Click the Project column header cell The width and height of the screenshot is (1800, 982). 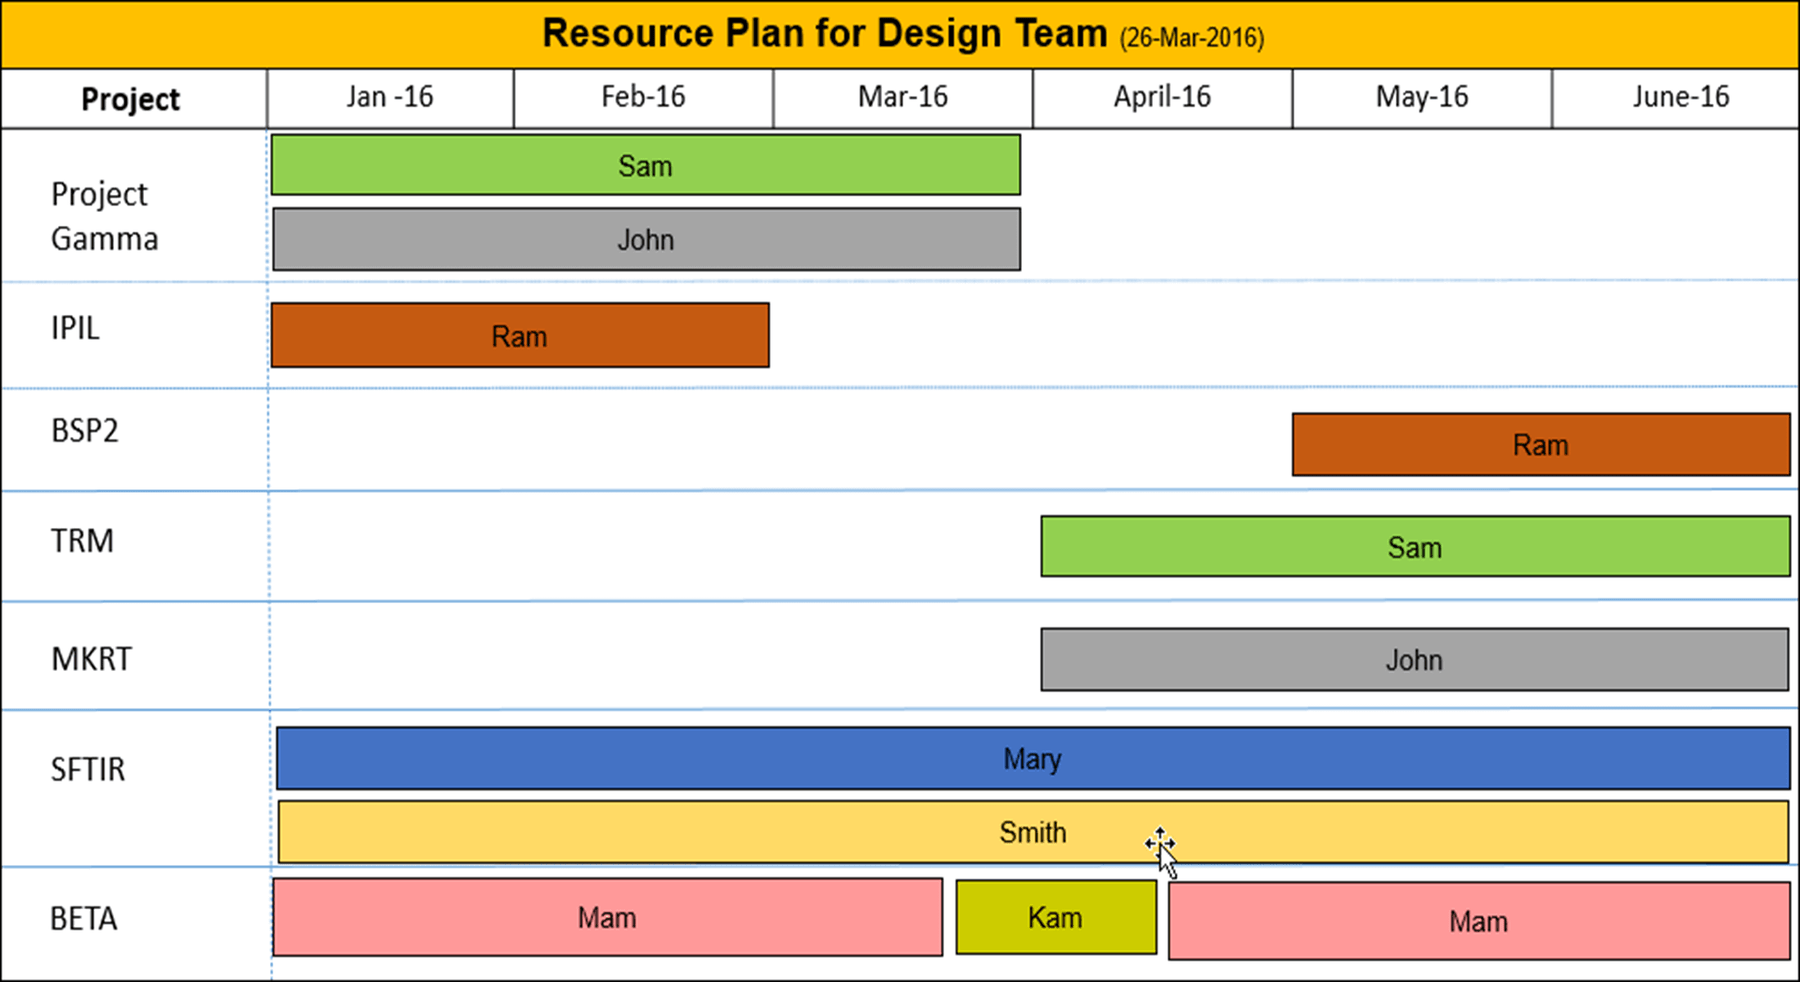[x=131, y=100]
